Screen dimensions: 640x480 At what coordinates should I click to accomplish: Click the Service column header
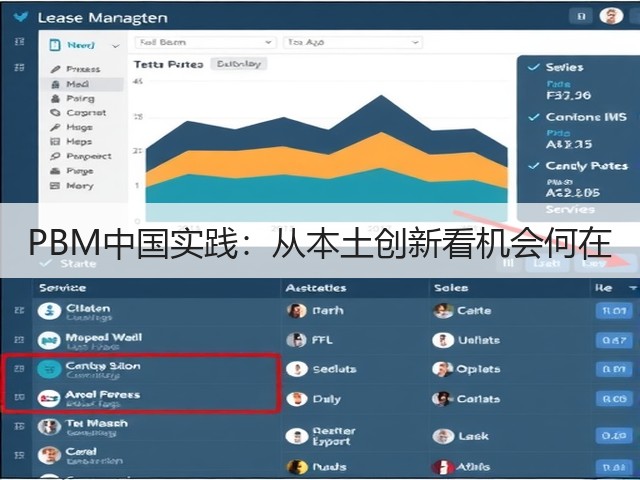[62, 288]
